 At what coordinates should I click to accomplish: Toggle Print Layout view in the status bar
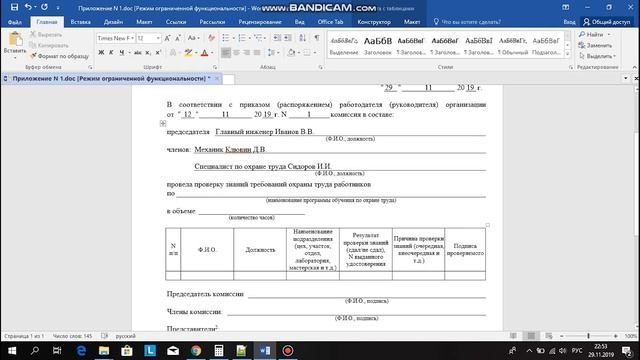tap(531, 336)
